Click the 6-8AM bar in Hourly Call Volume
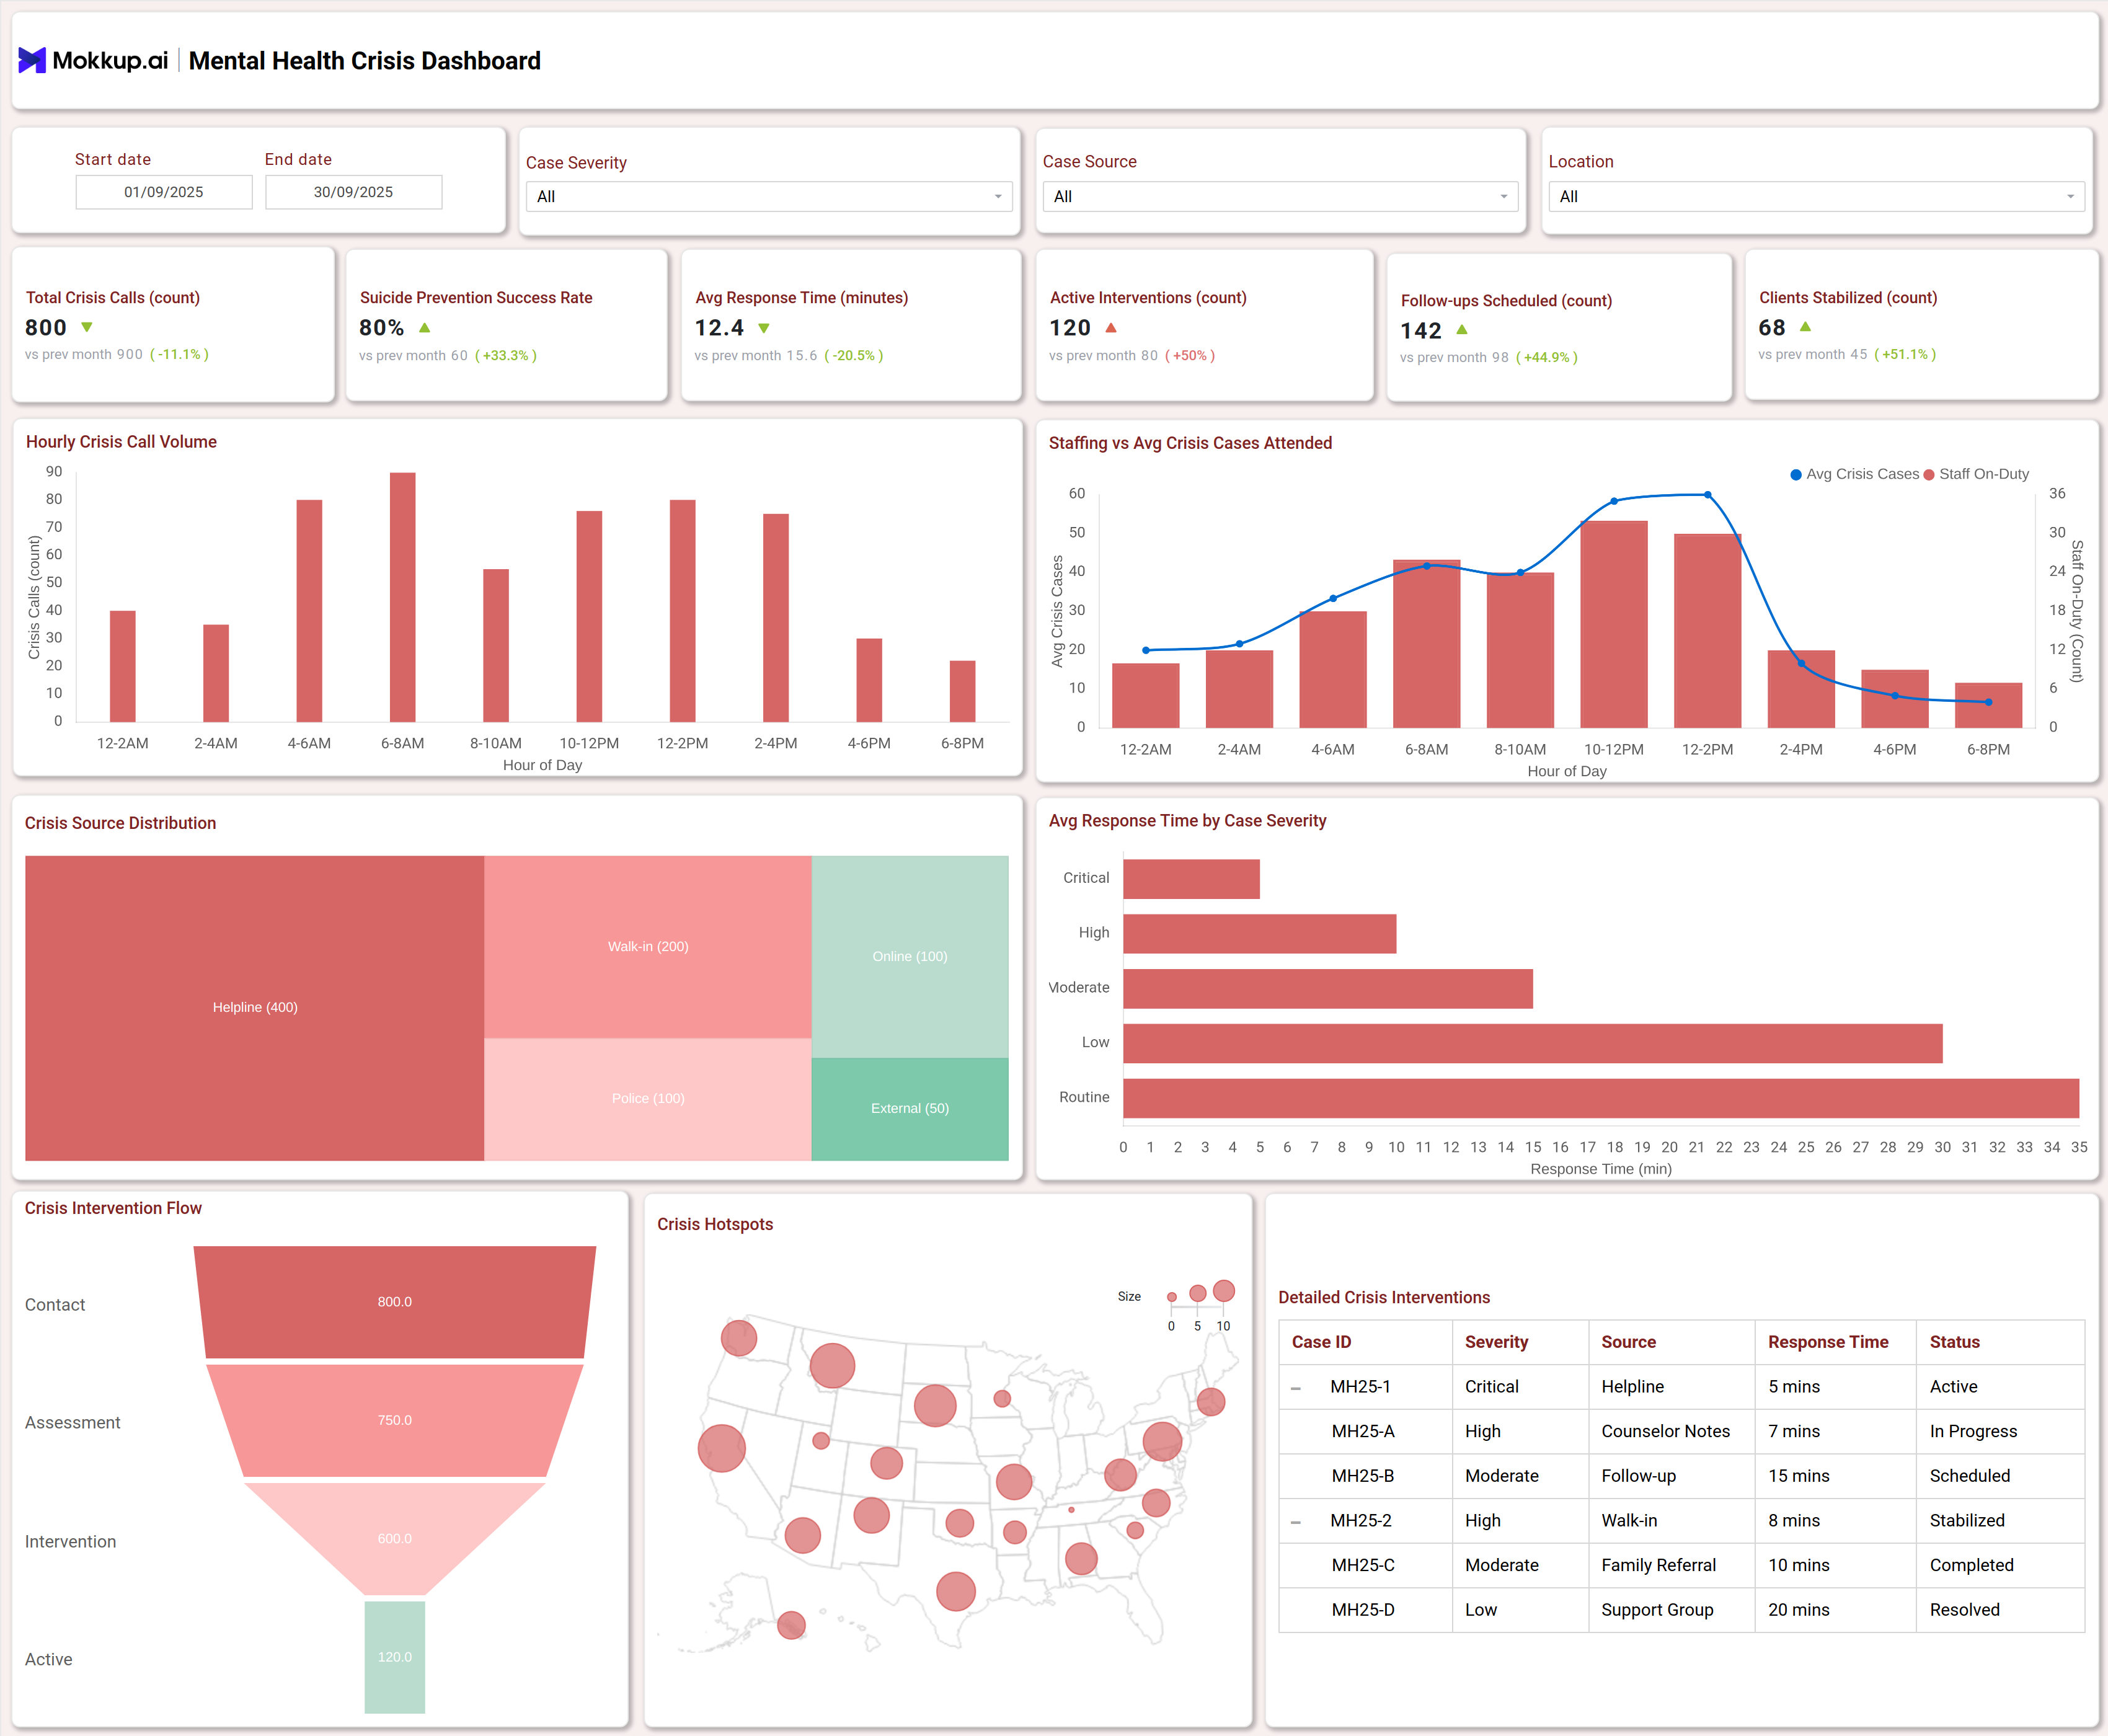Viewport: 2108px width, 1736px height. (403, 597)
